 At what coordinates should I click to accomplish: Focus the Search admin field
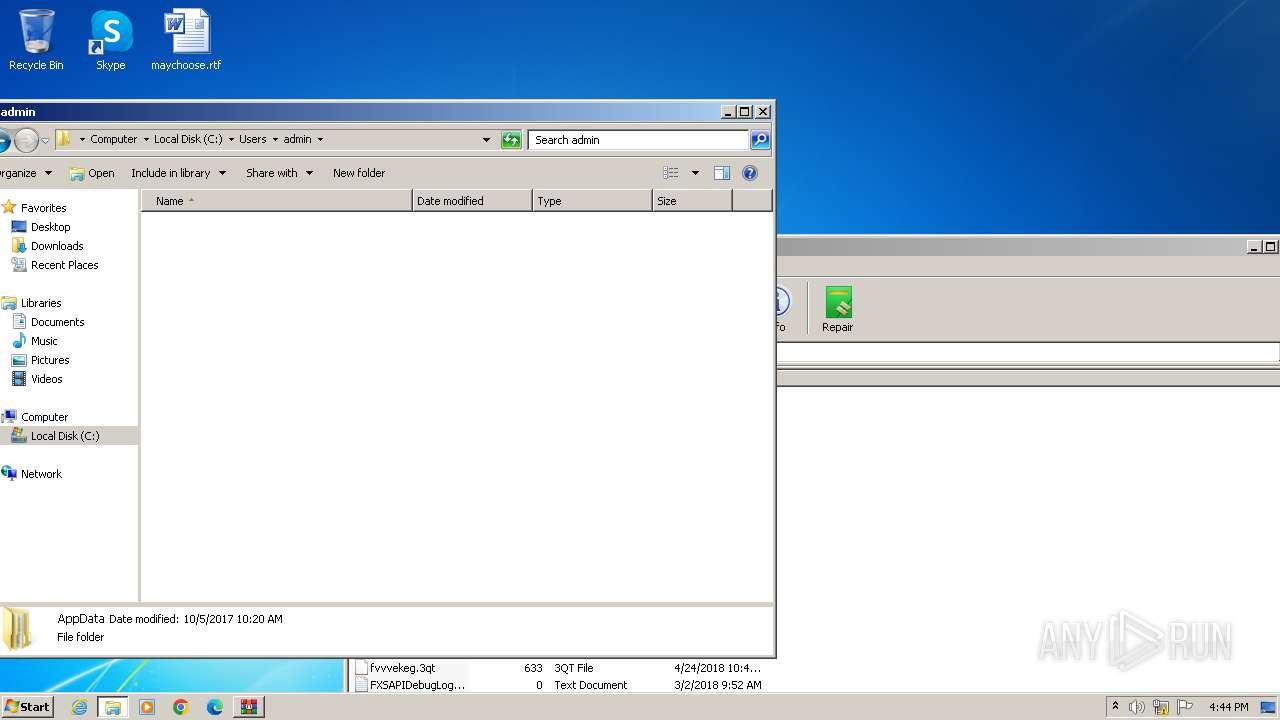(x=638, y=140)
